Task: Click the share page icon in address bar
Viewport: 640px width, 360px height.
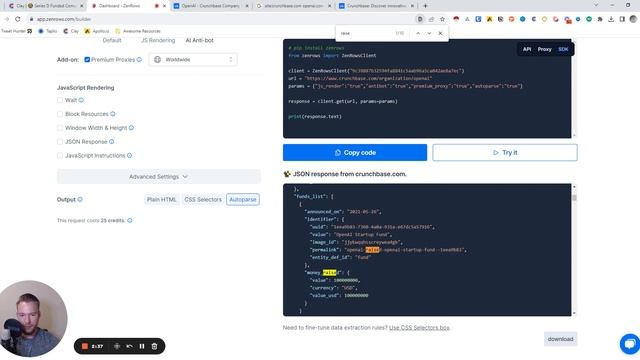Action: pyautogui.click(x=431, y=19)
